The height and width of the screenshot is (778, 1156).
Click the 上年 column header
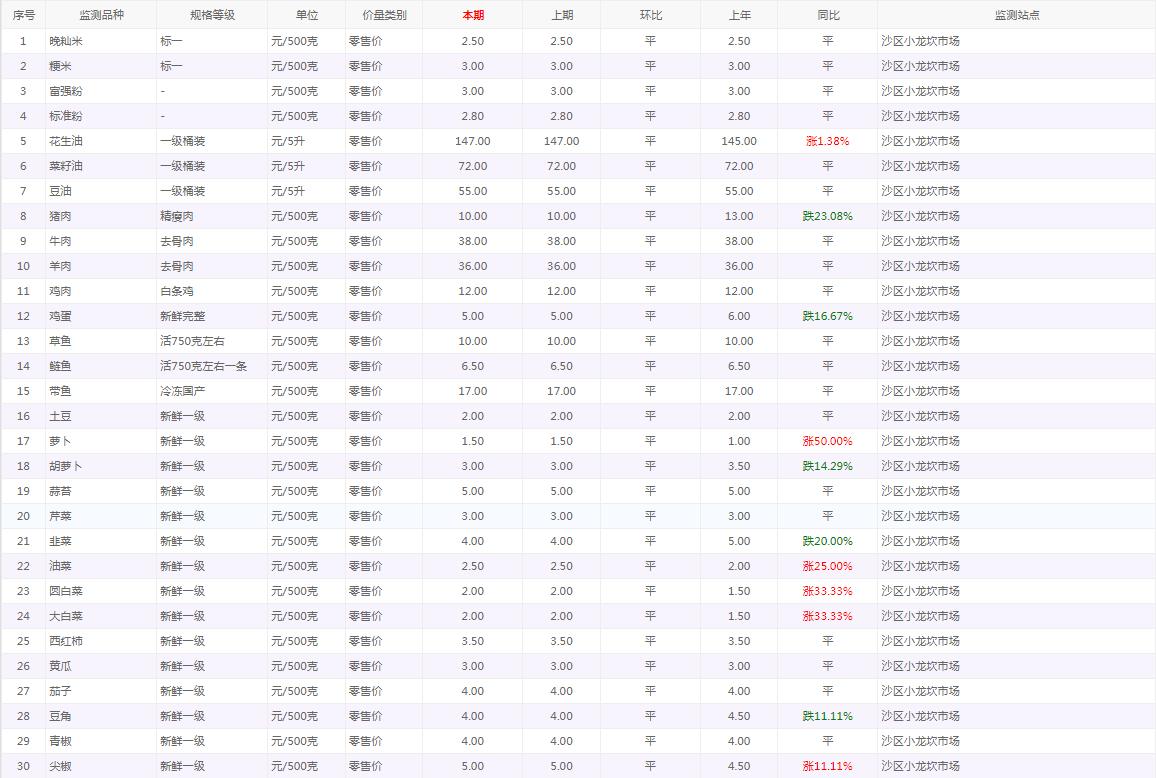pos(738,15)
